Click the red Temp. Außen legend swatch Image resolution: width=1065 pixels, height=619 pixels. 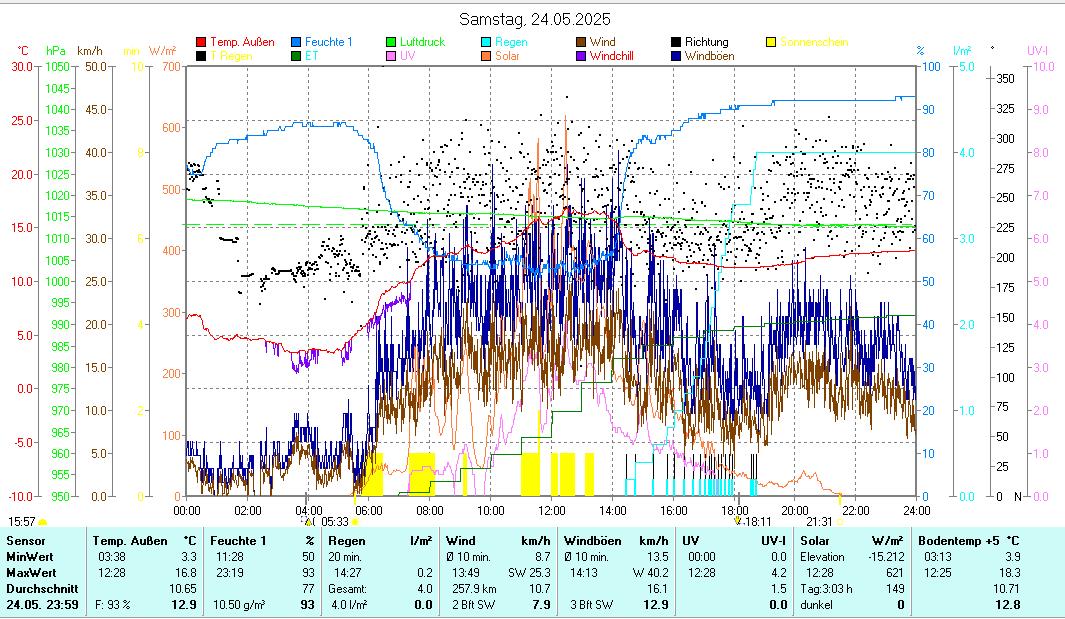pyautogui.click(x=201, y=43)
